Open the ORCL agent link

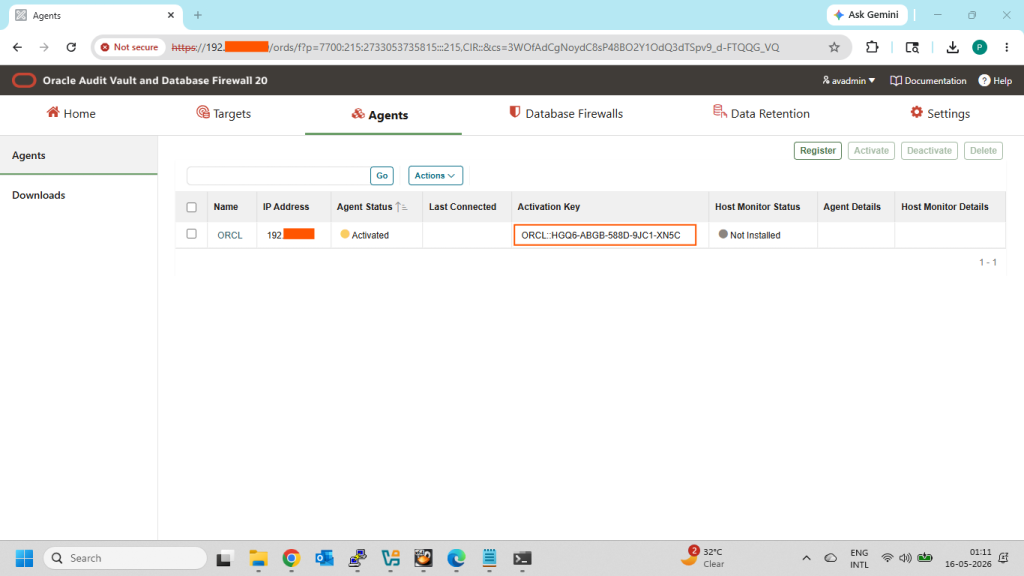tap(230, 235)
